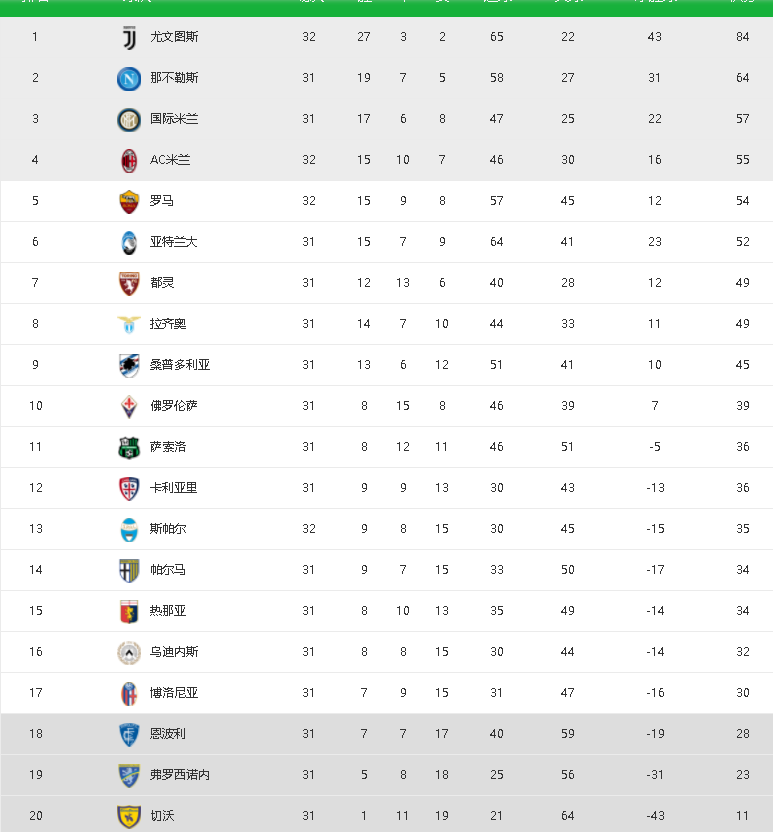This screenshot has width=773, height=832.
Task: Select the Lazio eagle logo
Action: [128, 324]
